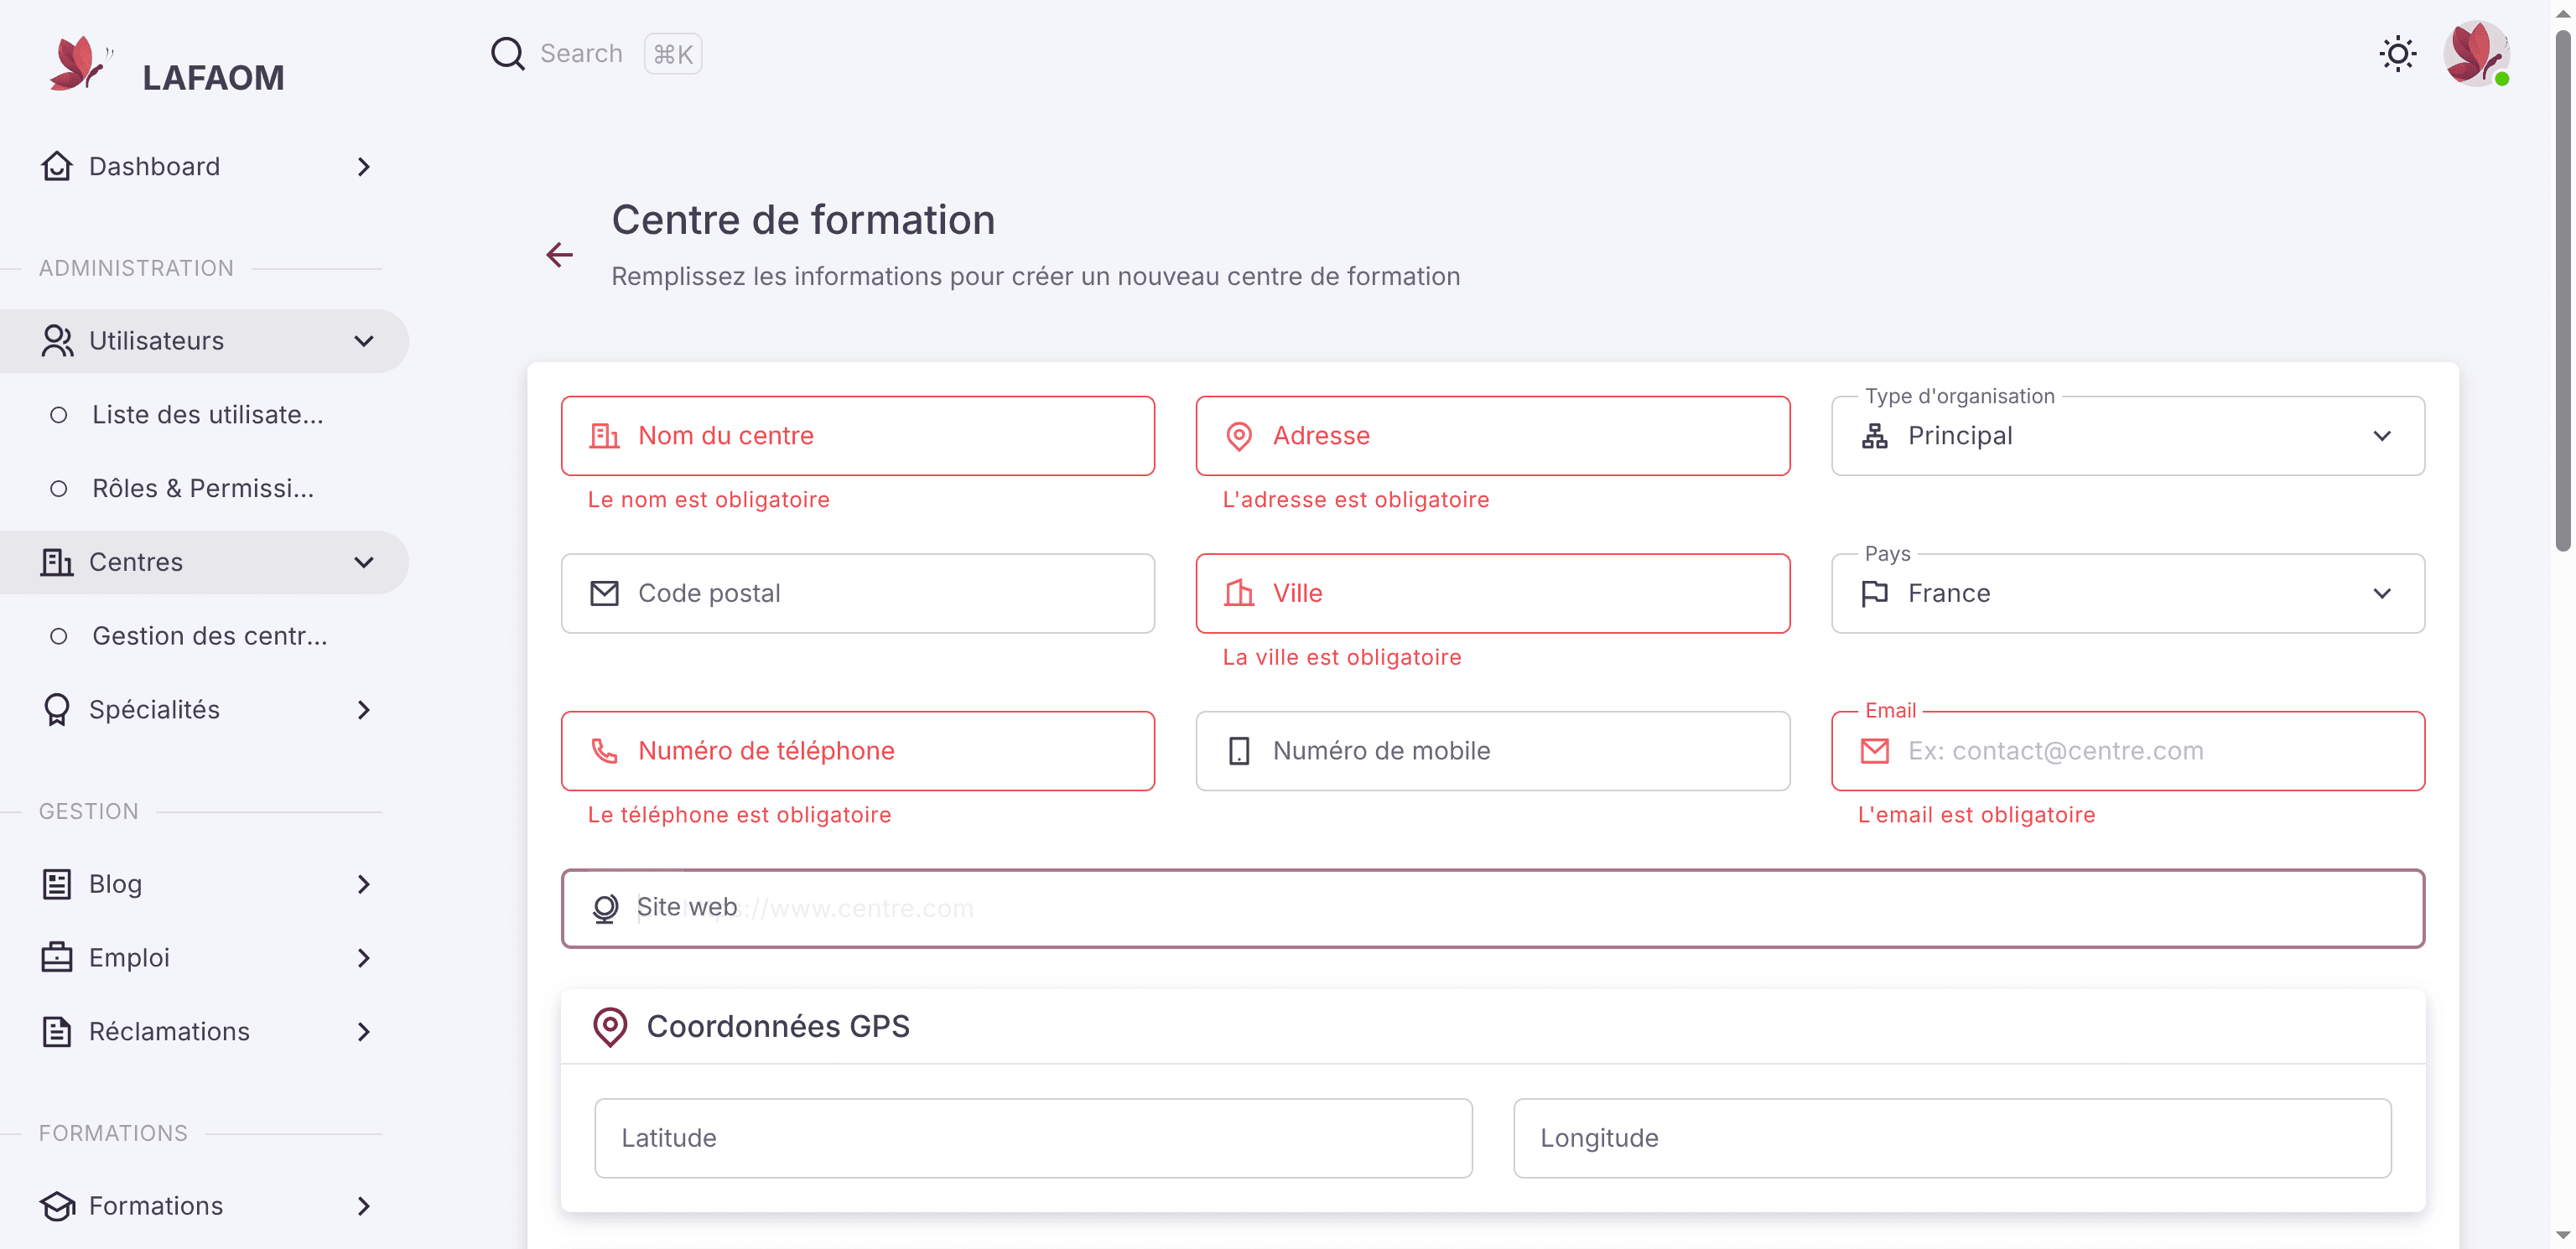Focus the Ville input field
The width and height of the screenshot is (2576, 1249).
(1493, 593)
